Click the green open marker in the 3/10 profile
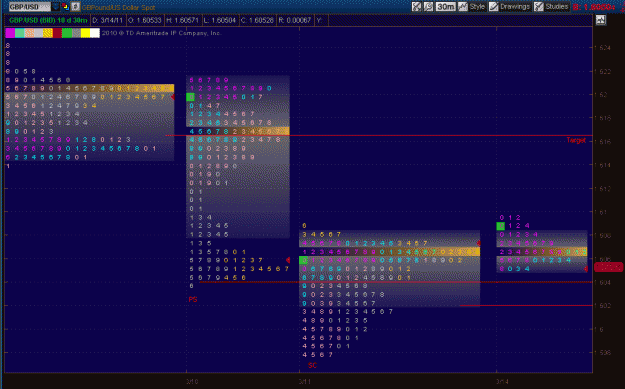The image size is (625, 389). pos(191,97)
